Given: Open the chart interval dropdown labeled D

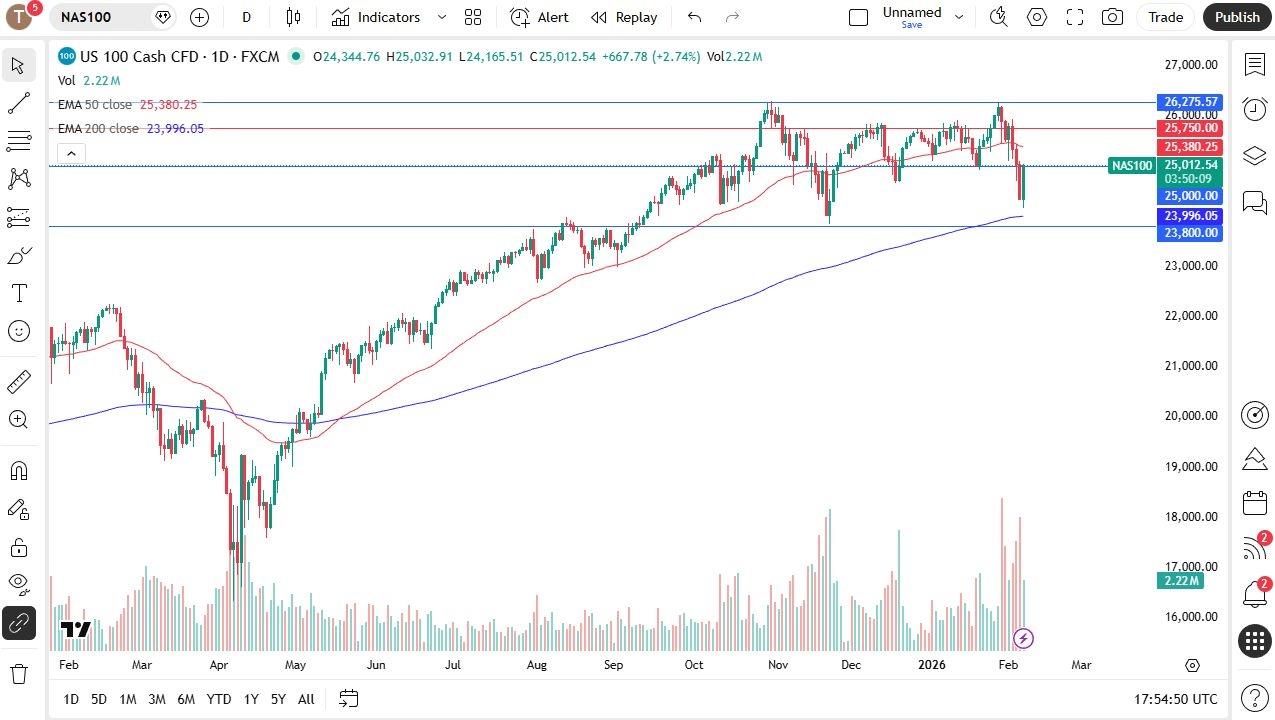Looking at the screenshot, I should (246, 17).
